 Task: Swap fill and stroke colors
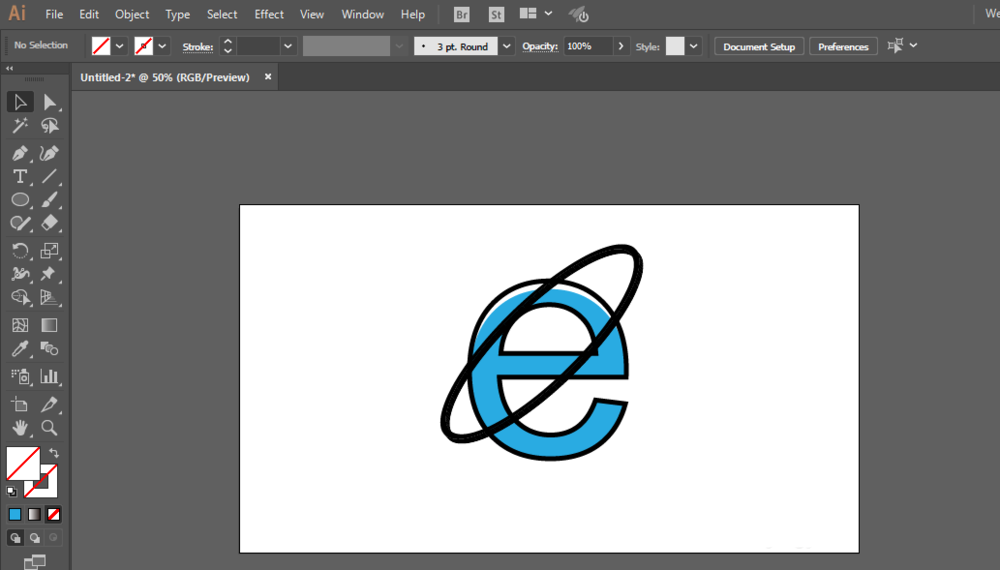pyautogui.click(x=54, y=454)
